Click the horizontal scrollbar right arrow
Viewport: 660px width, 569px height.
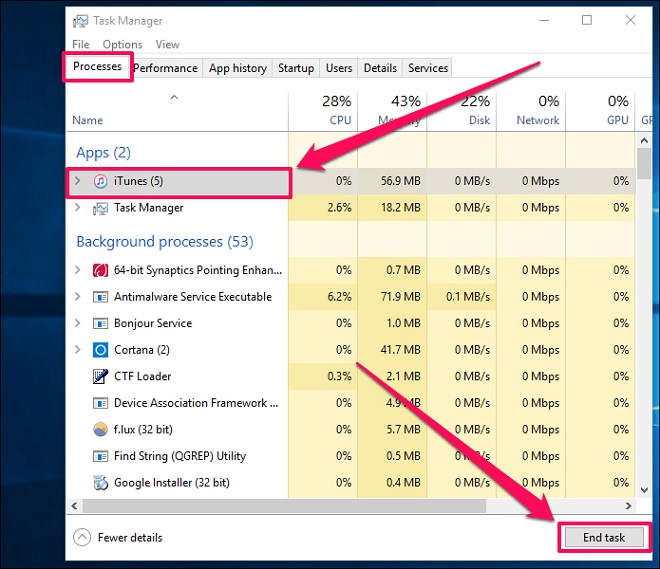(x=628, y=506)
